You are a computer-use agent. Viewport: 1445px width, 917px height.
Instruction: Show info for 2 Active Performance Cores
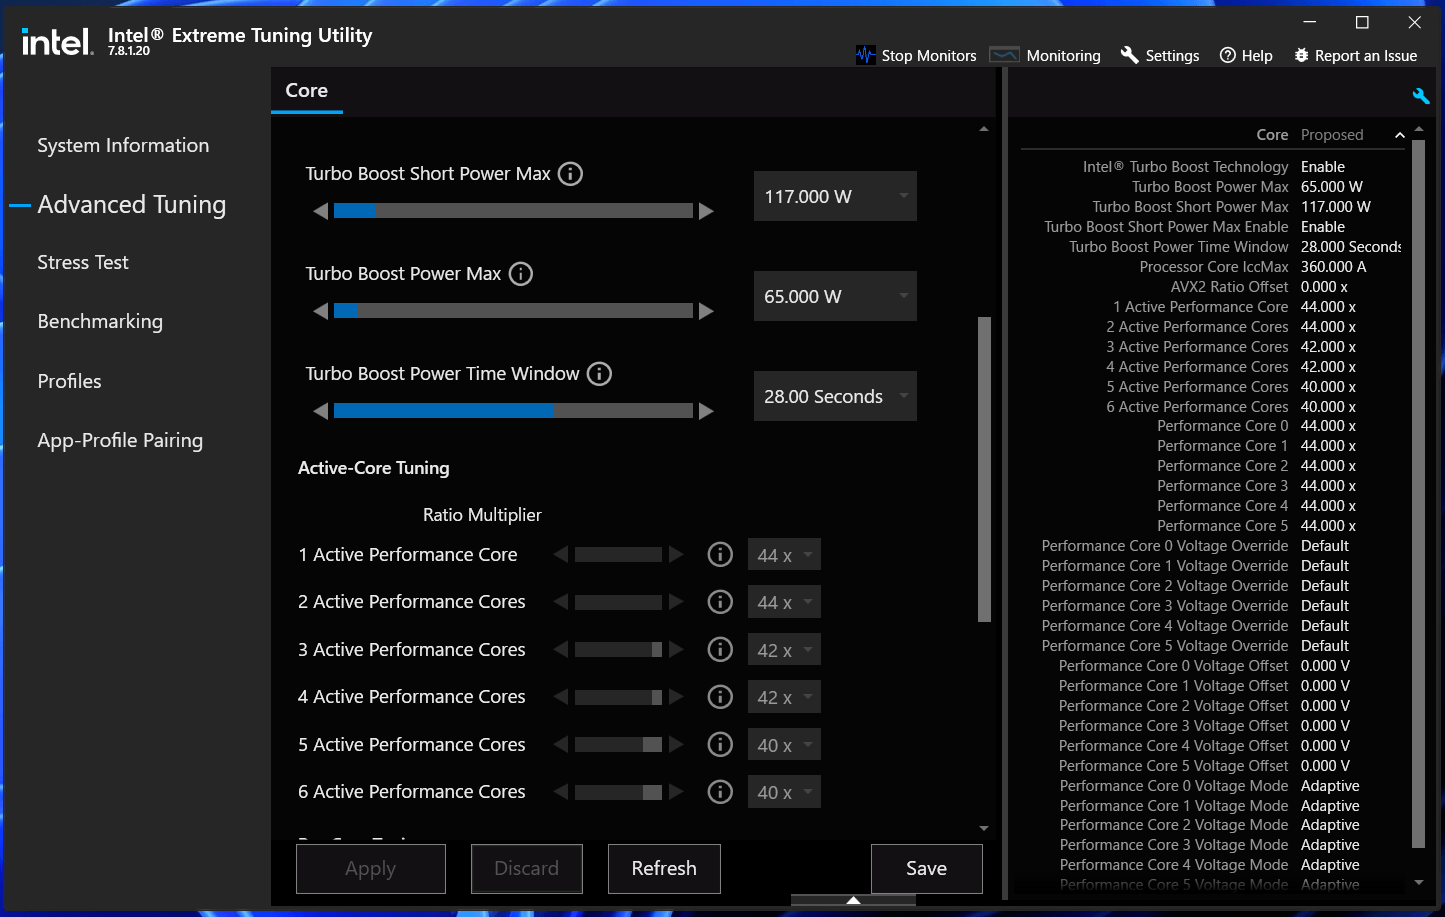[720, 602]
